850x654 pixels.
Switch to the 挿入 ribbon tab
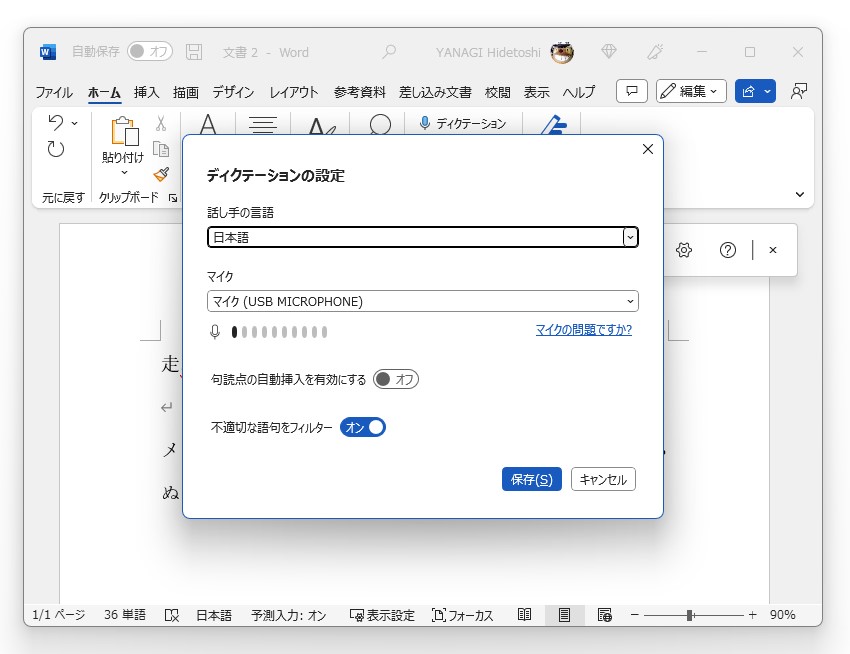coord(145,91)
